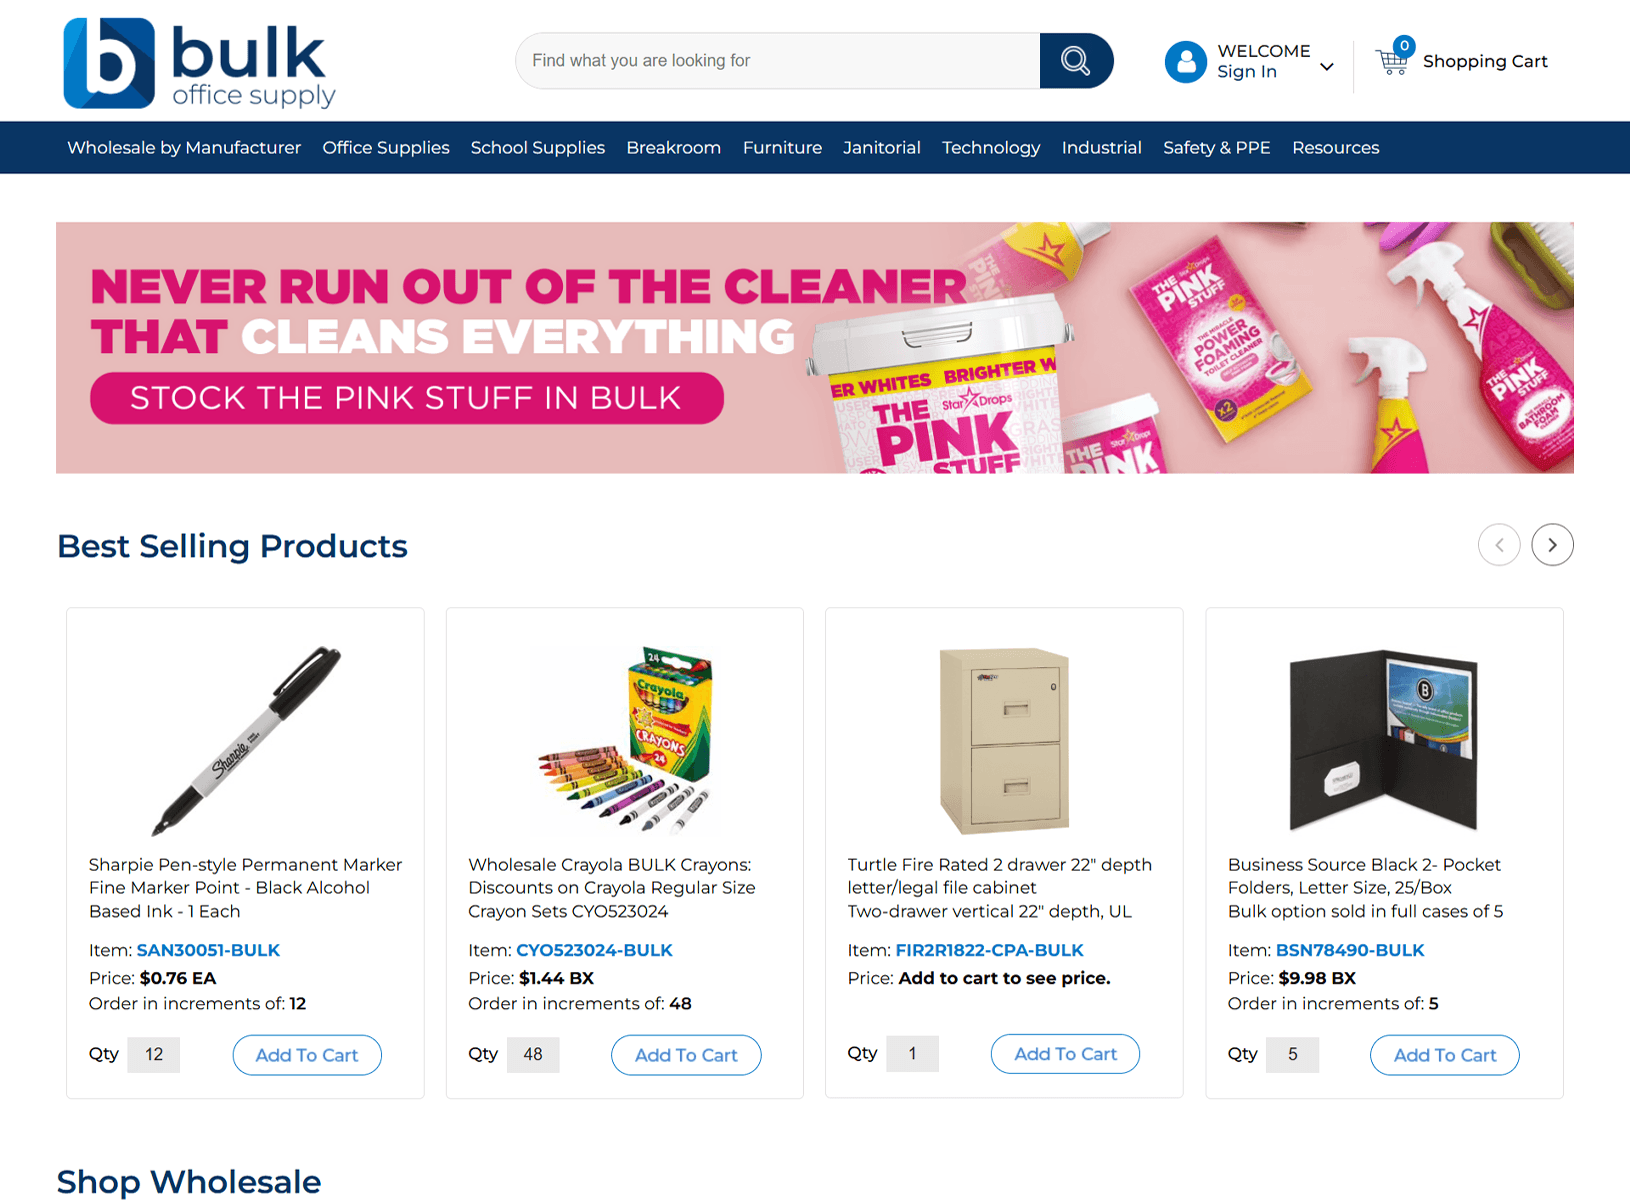
Task: Show previous best selling products arrow
Action: click(1499, 545)
